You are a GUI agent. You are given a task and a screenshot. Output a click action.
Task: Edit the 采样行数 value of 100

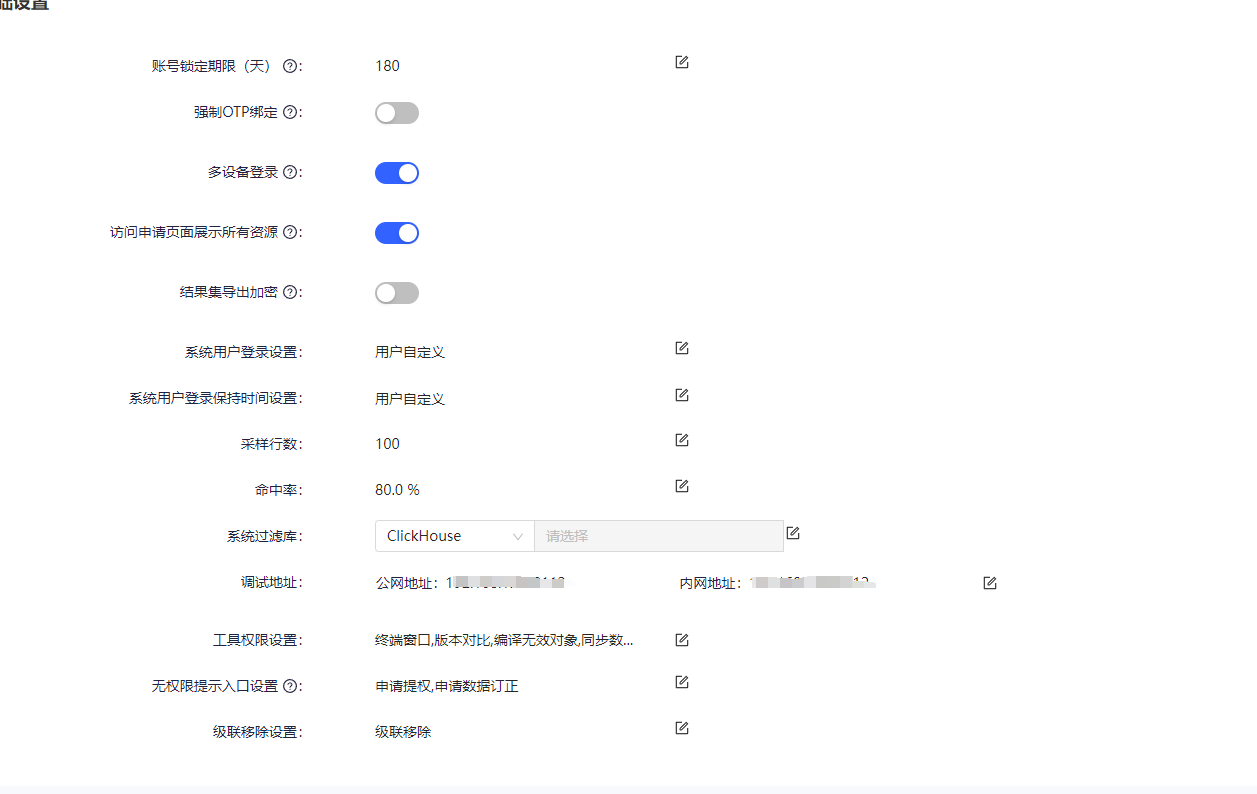[x=682, y=440]
